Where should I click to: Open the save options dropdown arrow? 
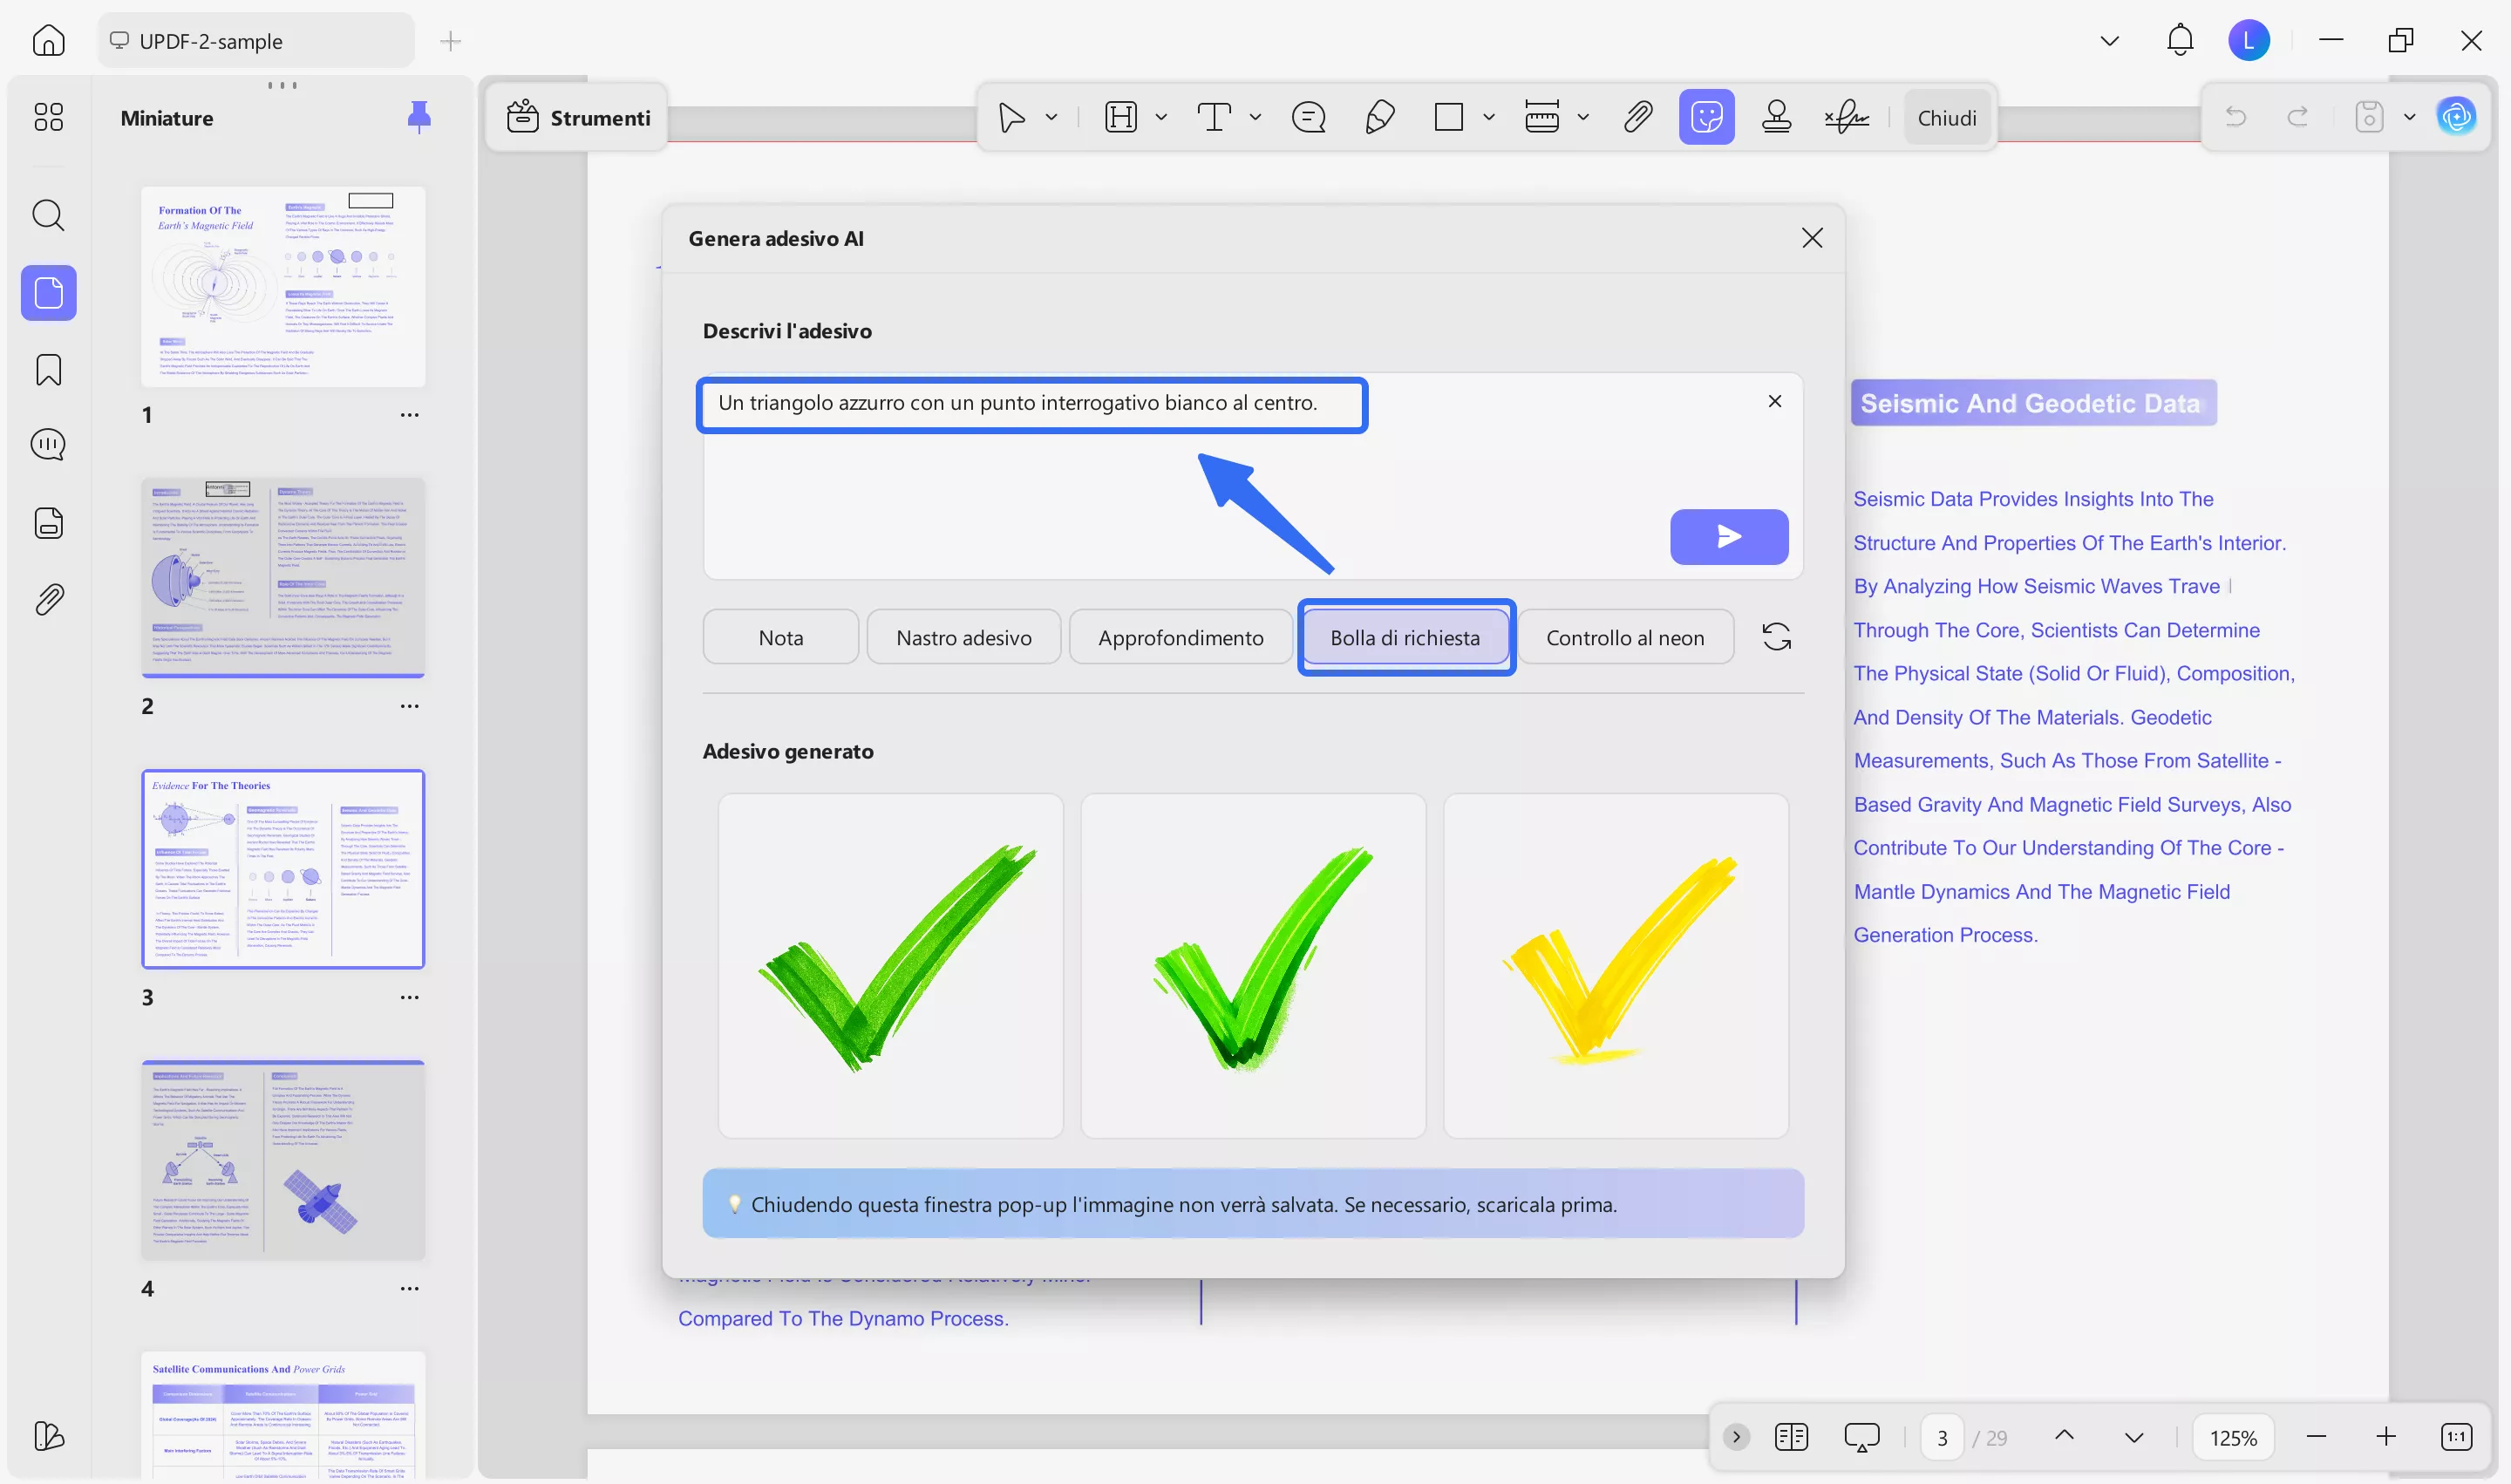point(2409,117)
